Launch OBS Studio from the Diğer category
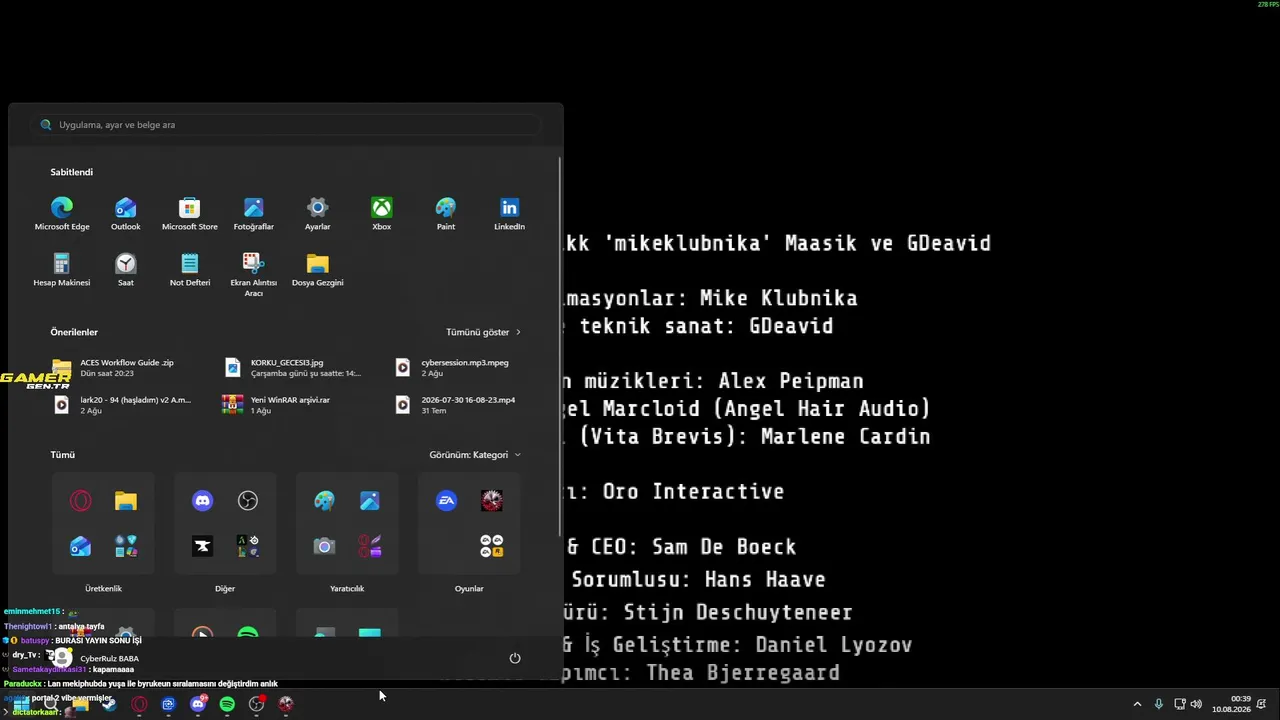The height and width of the screenshot is (720, 1280). click(x=248, y=501)
